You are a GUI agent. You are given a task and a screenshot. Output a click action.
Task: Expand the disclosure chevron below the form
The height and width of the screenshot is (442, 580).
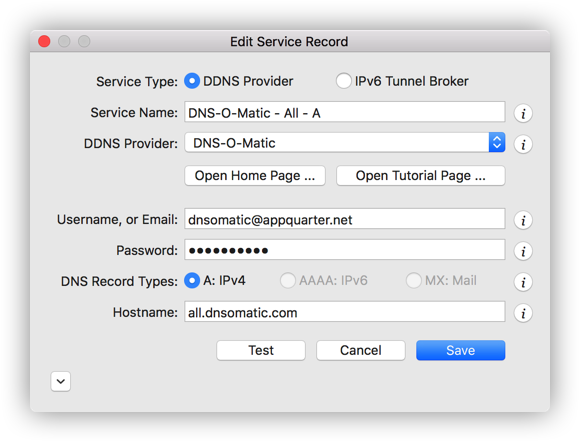(61, 381)
